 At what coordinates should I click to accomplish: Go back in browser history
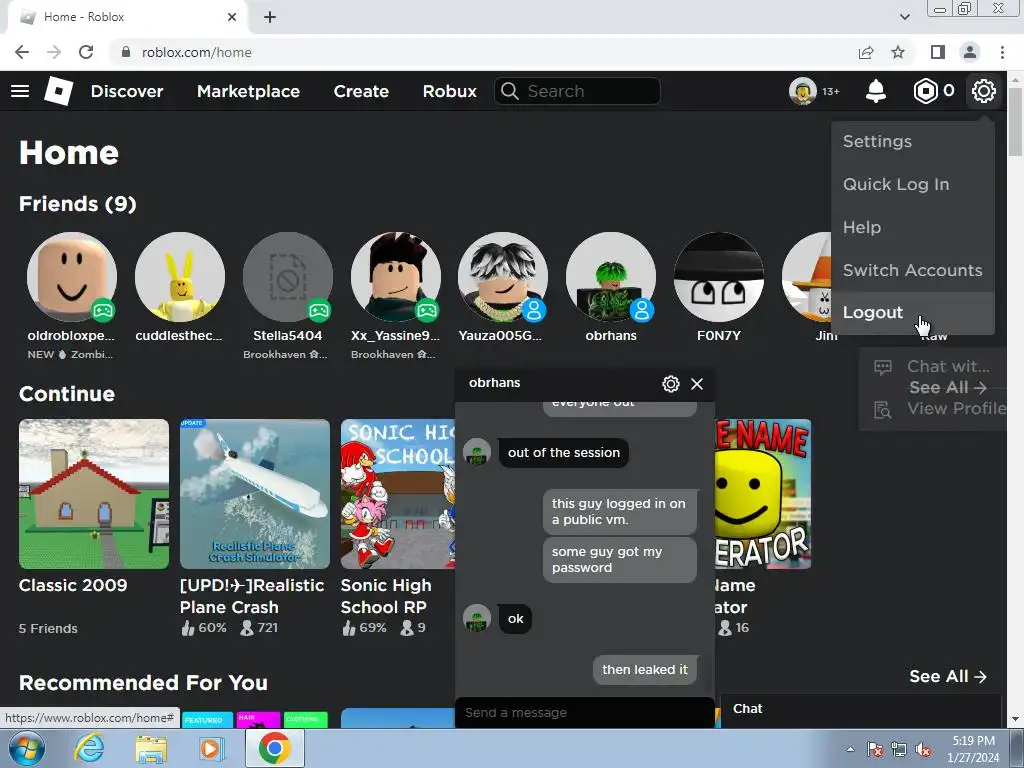22,52
